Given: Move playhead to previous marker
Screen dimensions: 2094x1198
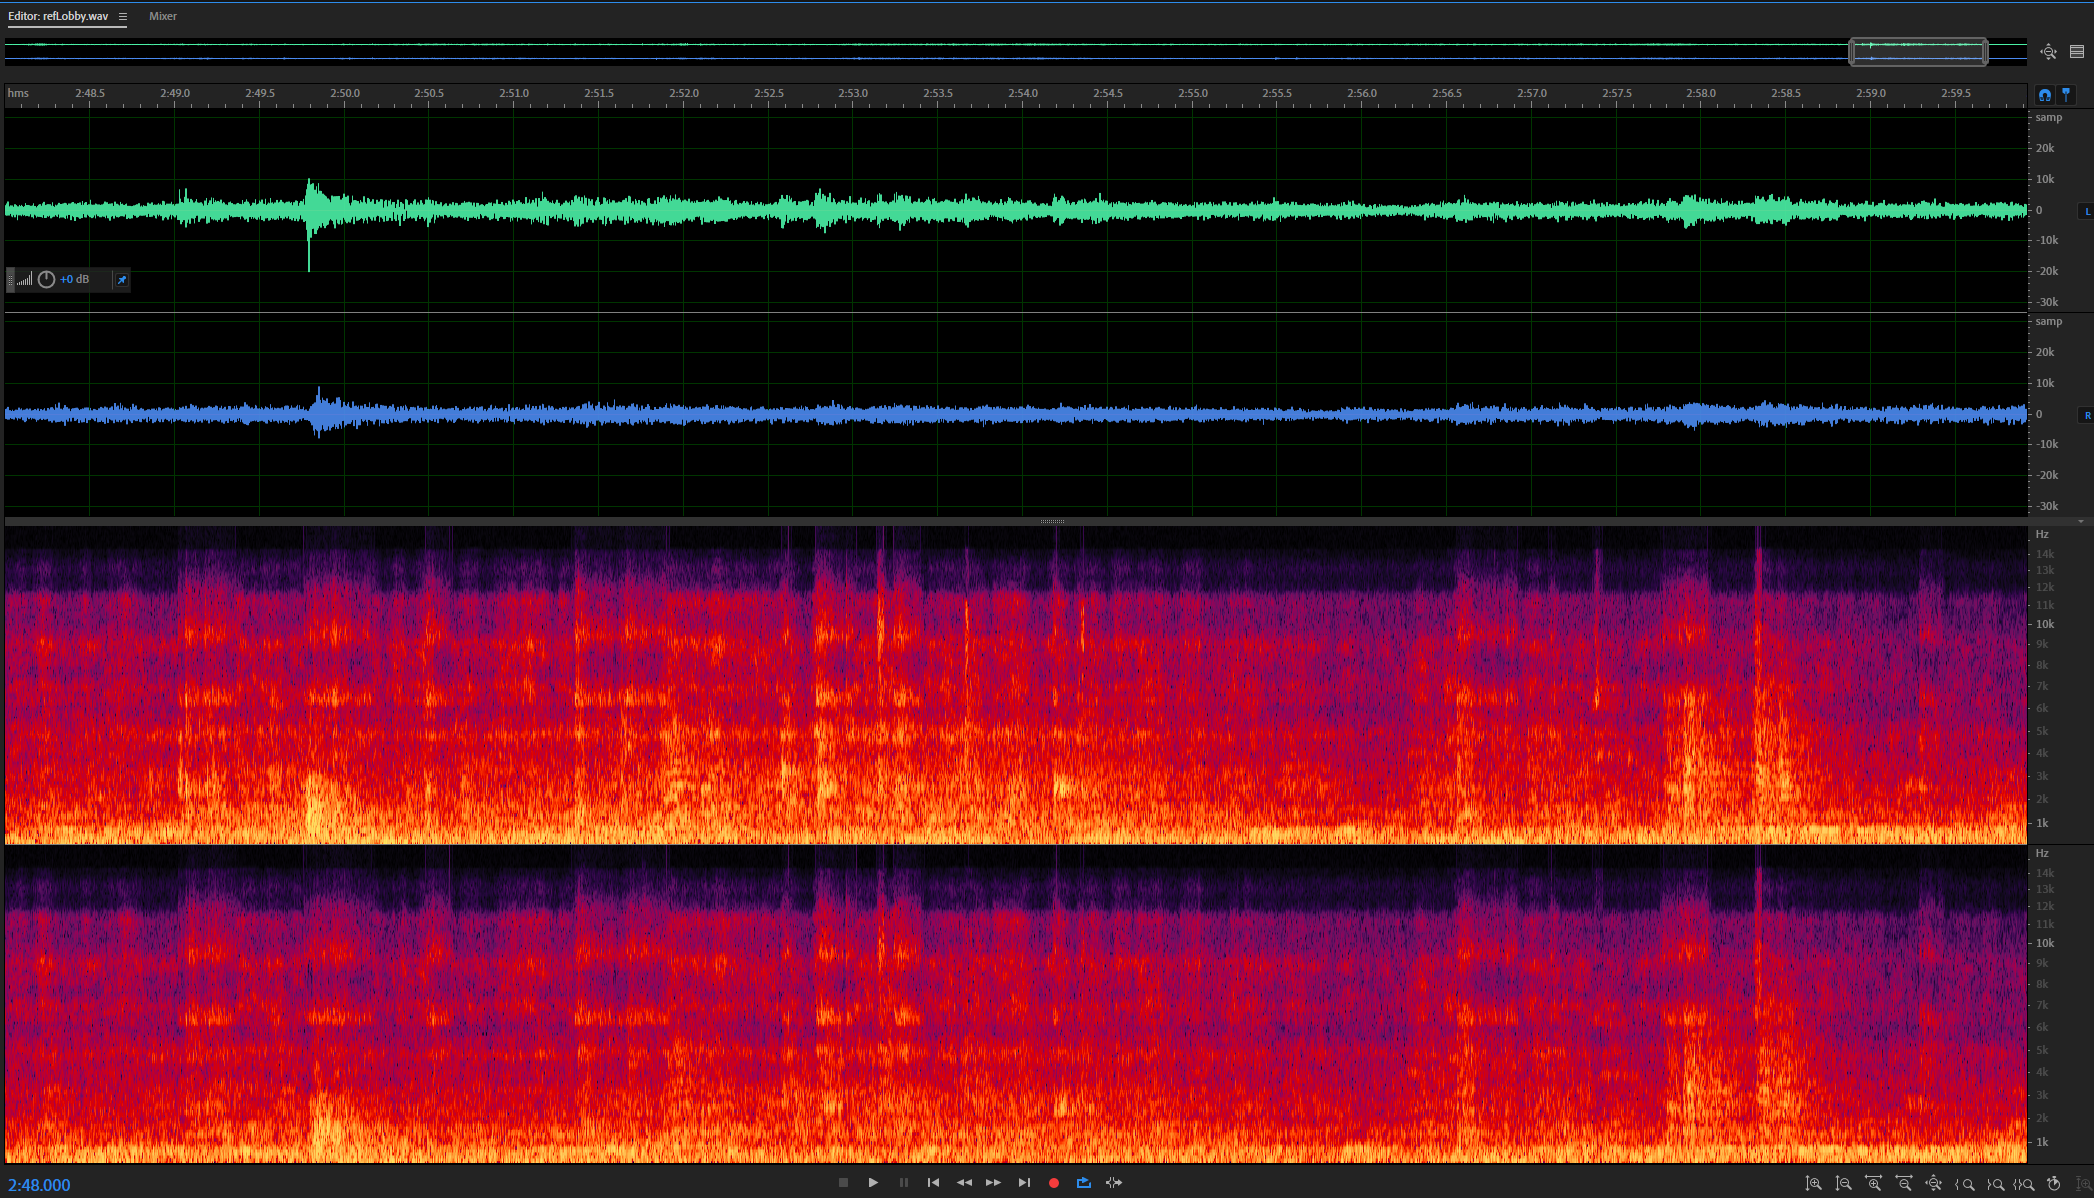Looking at the screenshot, I should coord(933,1183).
